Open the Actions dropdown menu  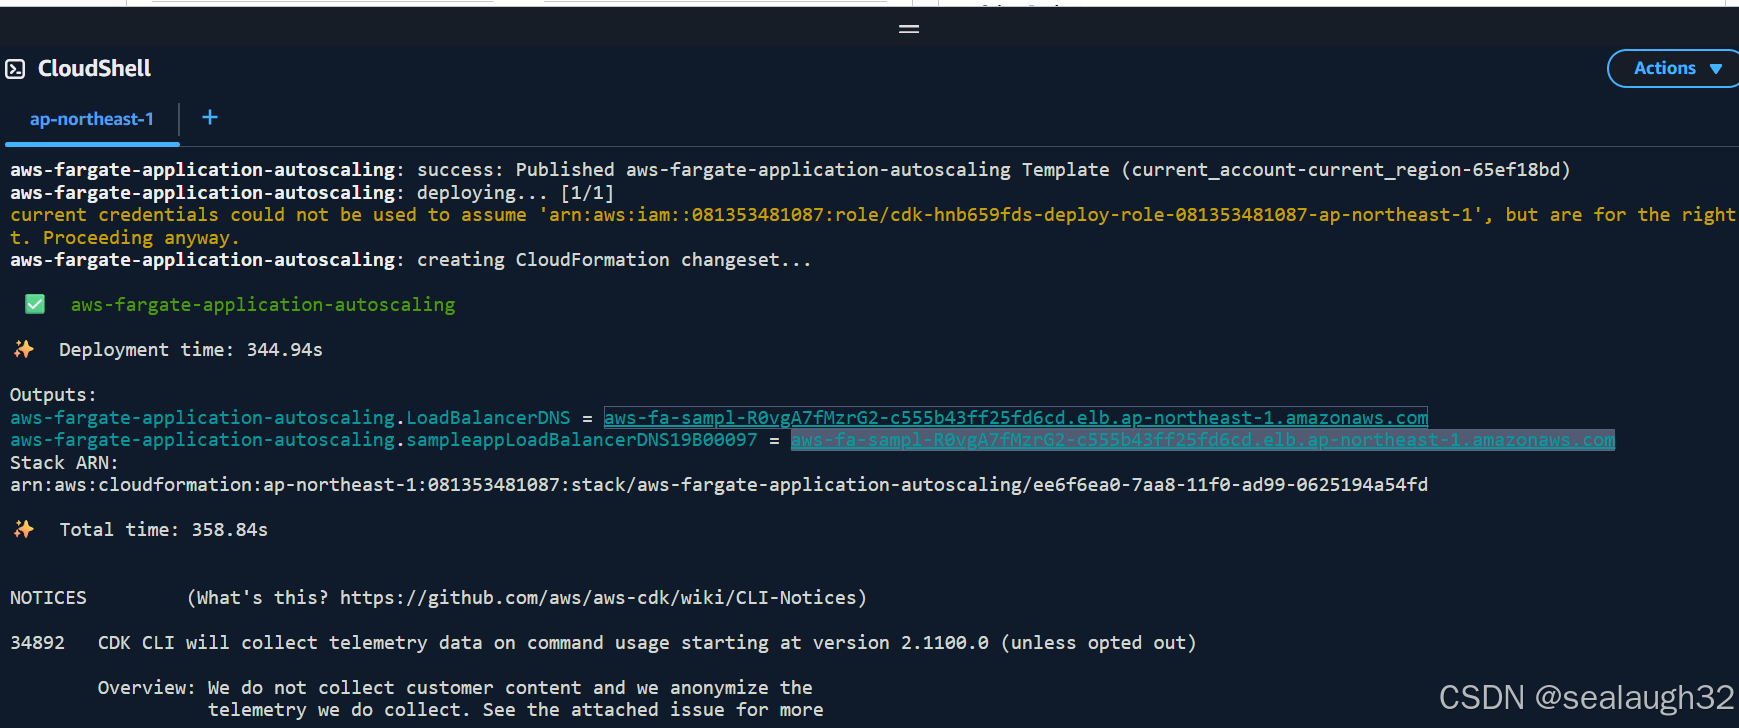(x=1676, y=68)
